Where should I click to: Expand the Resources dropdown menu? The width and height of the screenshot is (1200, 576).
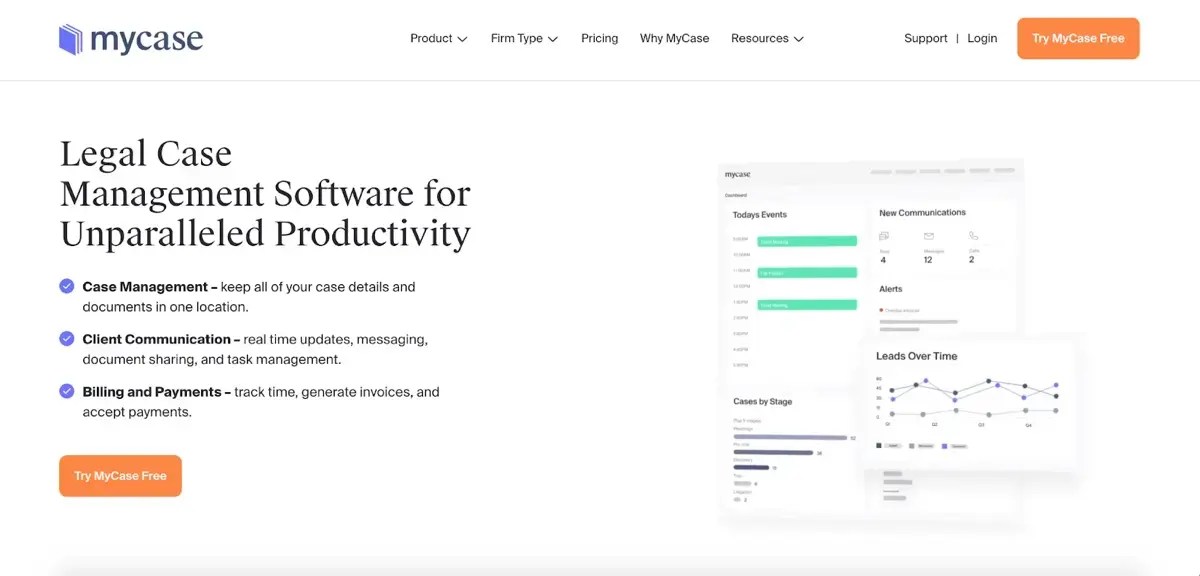tap(767, 38)
